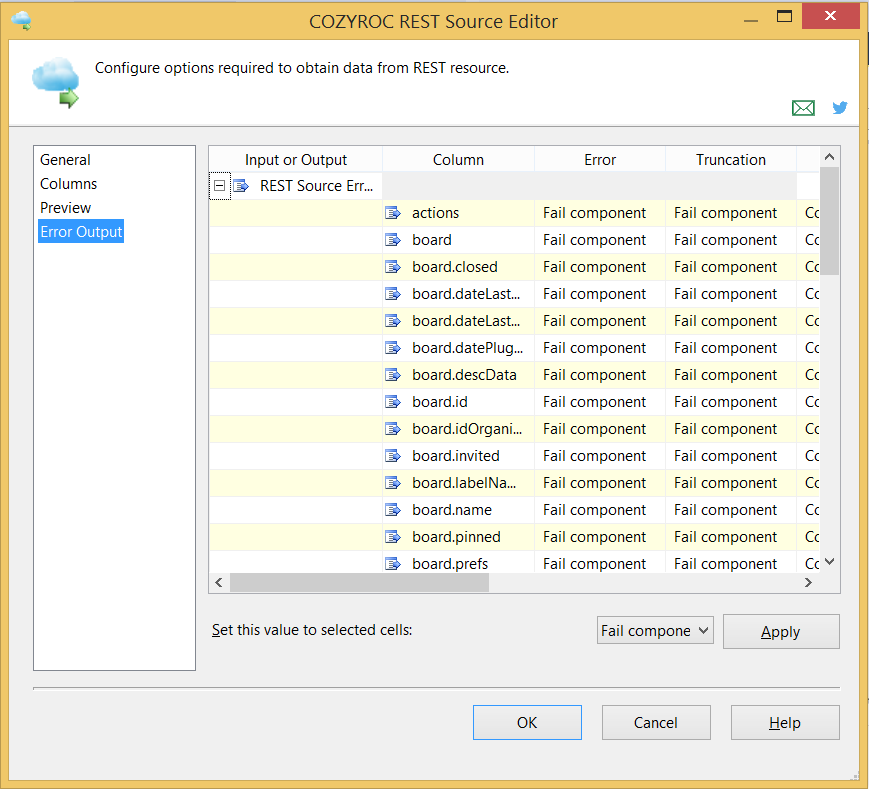Select the Error cell for board.invited

(600, 456)
